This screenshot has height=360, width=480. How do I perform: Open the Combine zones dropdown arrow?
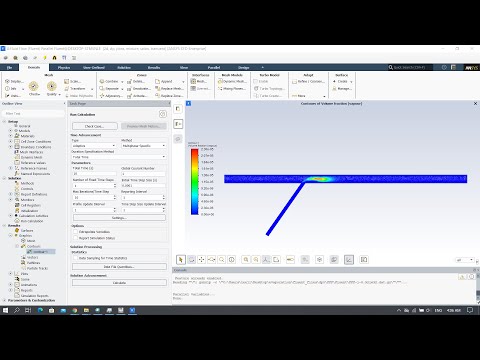pyautogui.click(x=122, y=82)
